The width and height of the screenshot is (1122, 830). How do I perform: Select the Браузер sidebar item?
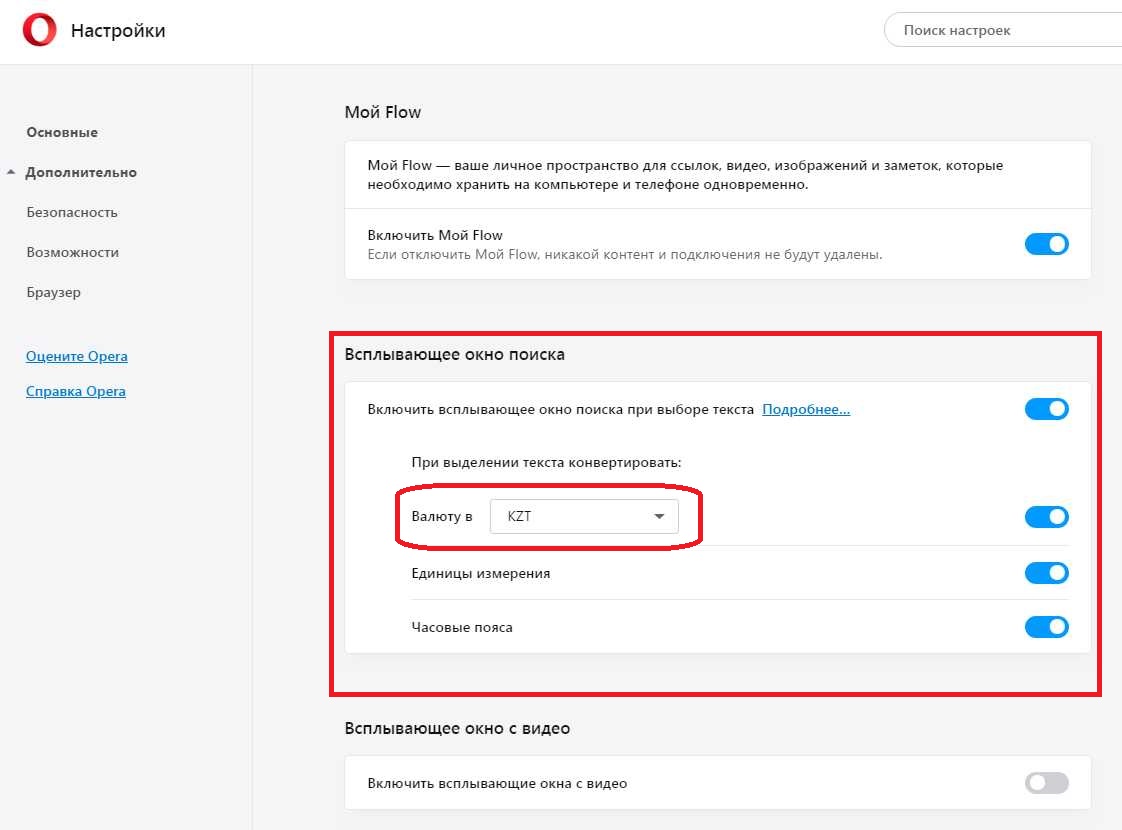[x=54, y=292]
